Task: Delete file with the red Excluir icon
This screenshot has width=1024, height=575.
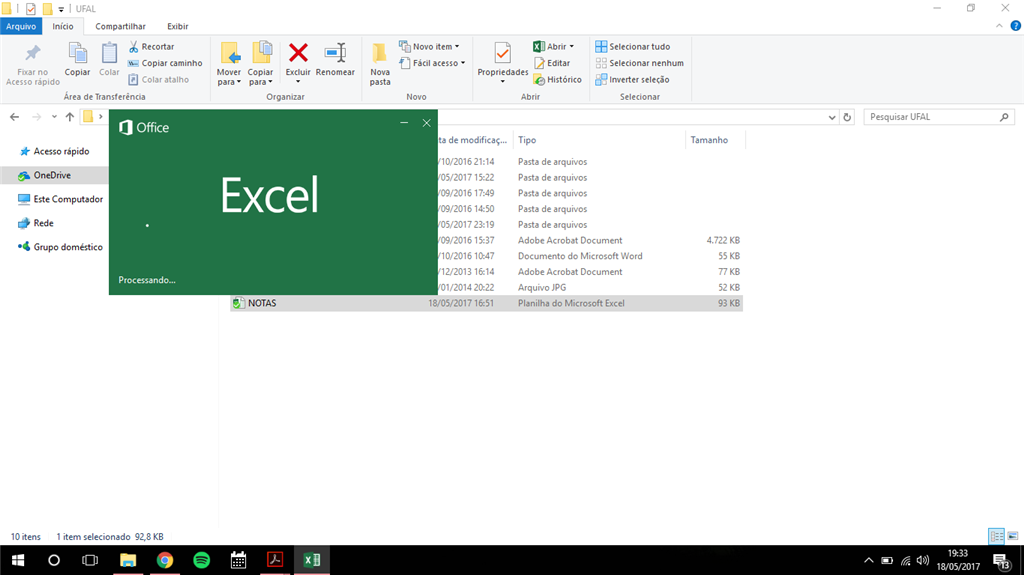Action: [298, 54]
